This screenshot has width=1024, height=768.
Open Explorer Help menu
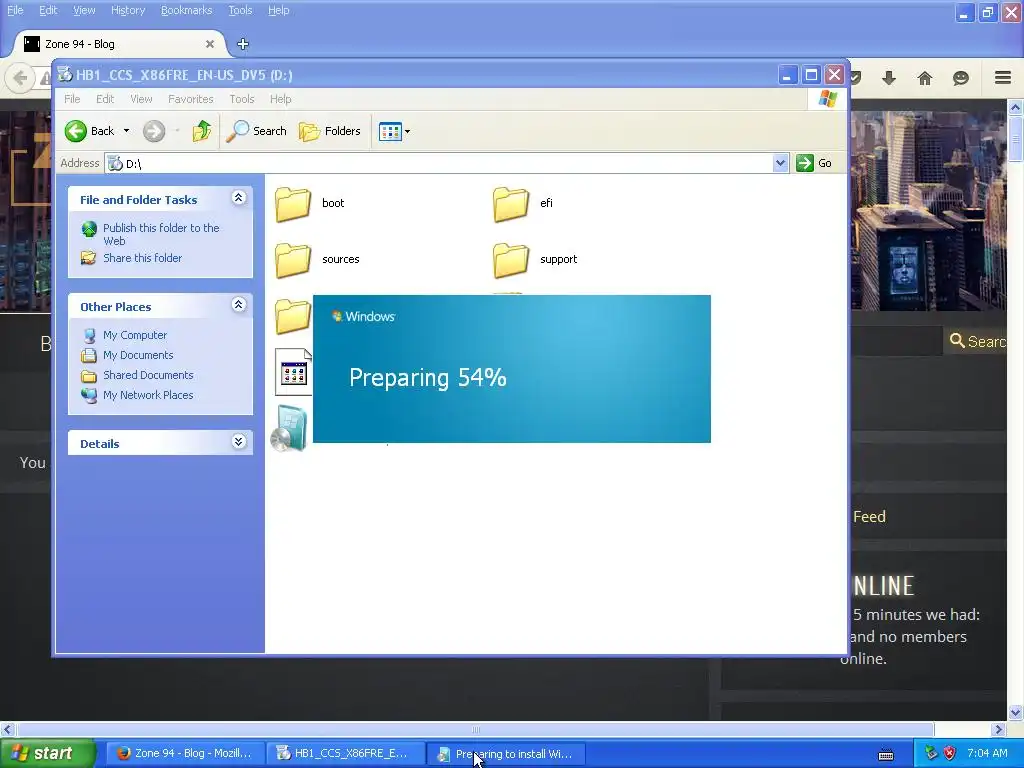click(281, 99)
